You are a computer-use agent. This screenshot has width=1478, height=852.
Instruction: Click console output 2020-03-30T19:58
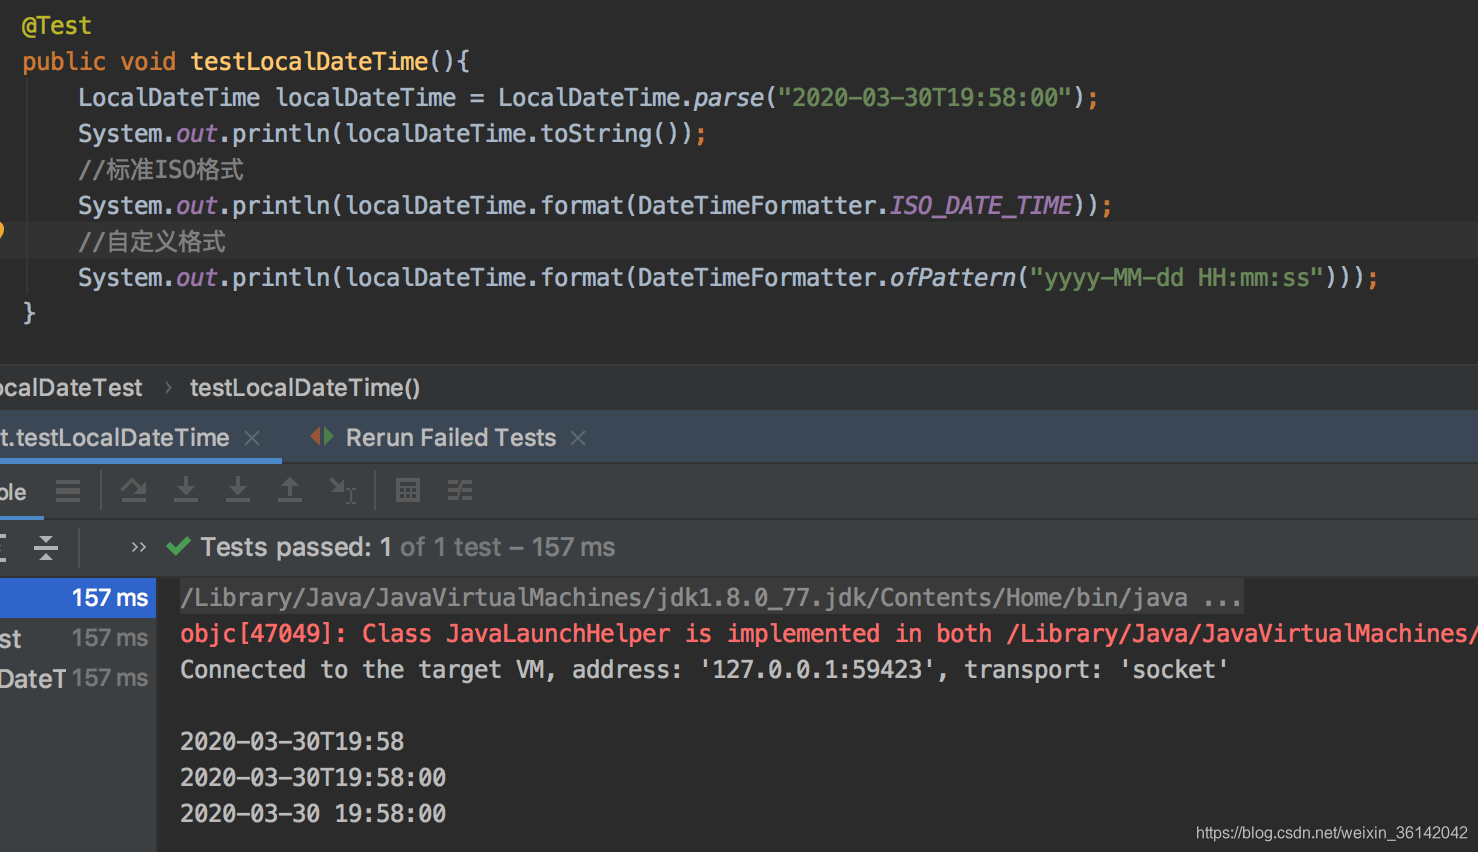click(292, 742)
